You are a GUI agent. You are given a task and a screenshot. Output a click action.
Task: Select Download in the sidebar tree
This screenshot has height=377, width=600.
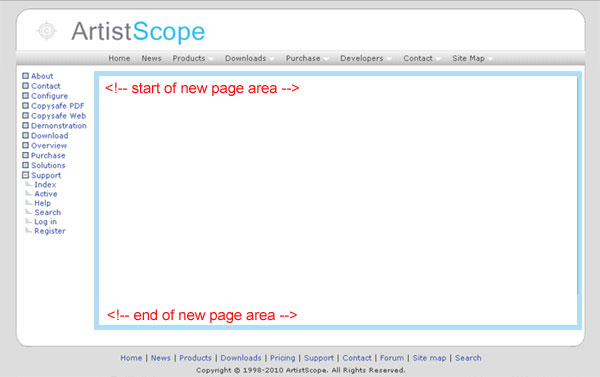49,135
